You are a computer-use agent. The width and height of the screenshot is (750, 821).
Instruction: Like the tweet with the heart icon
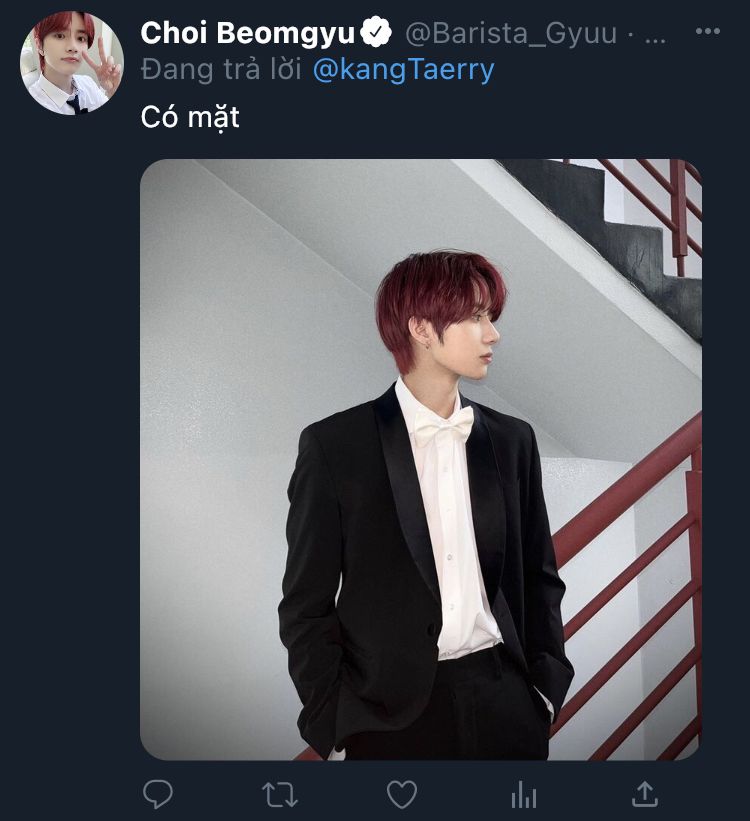coord(401,794)
